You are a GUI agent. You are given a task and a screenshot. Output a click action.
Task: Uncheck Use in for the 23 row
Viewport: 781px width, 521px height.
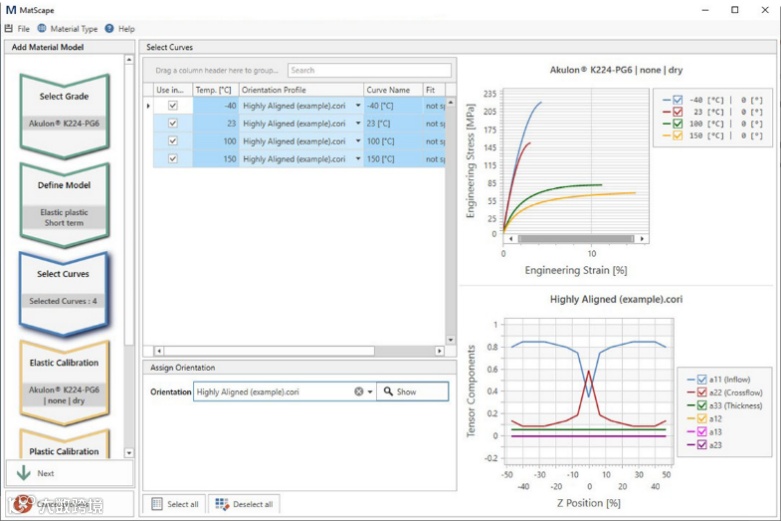pos(173,123)
